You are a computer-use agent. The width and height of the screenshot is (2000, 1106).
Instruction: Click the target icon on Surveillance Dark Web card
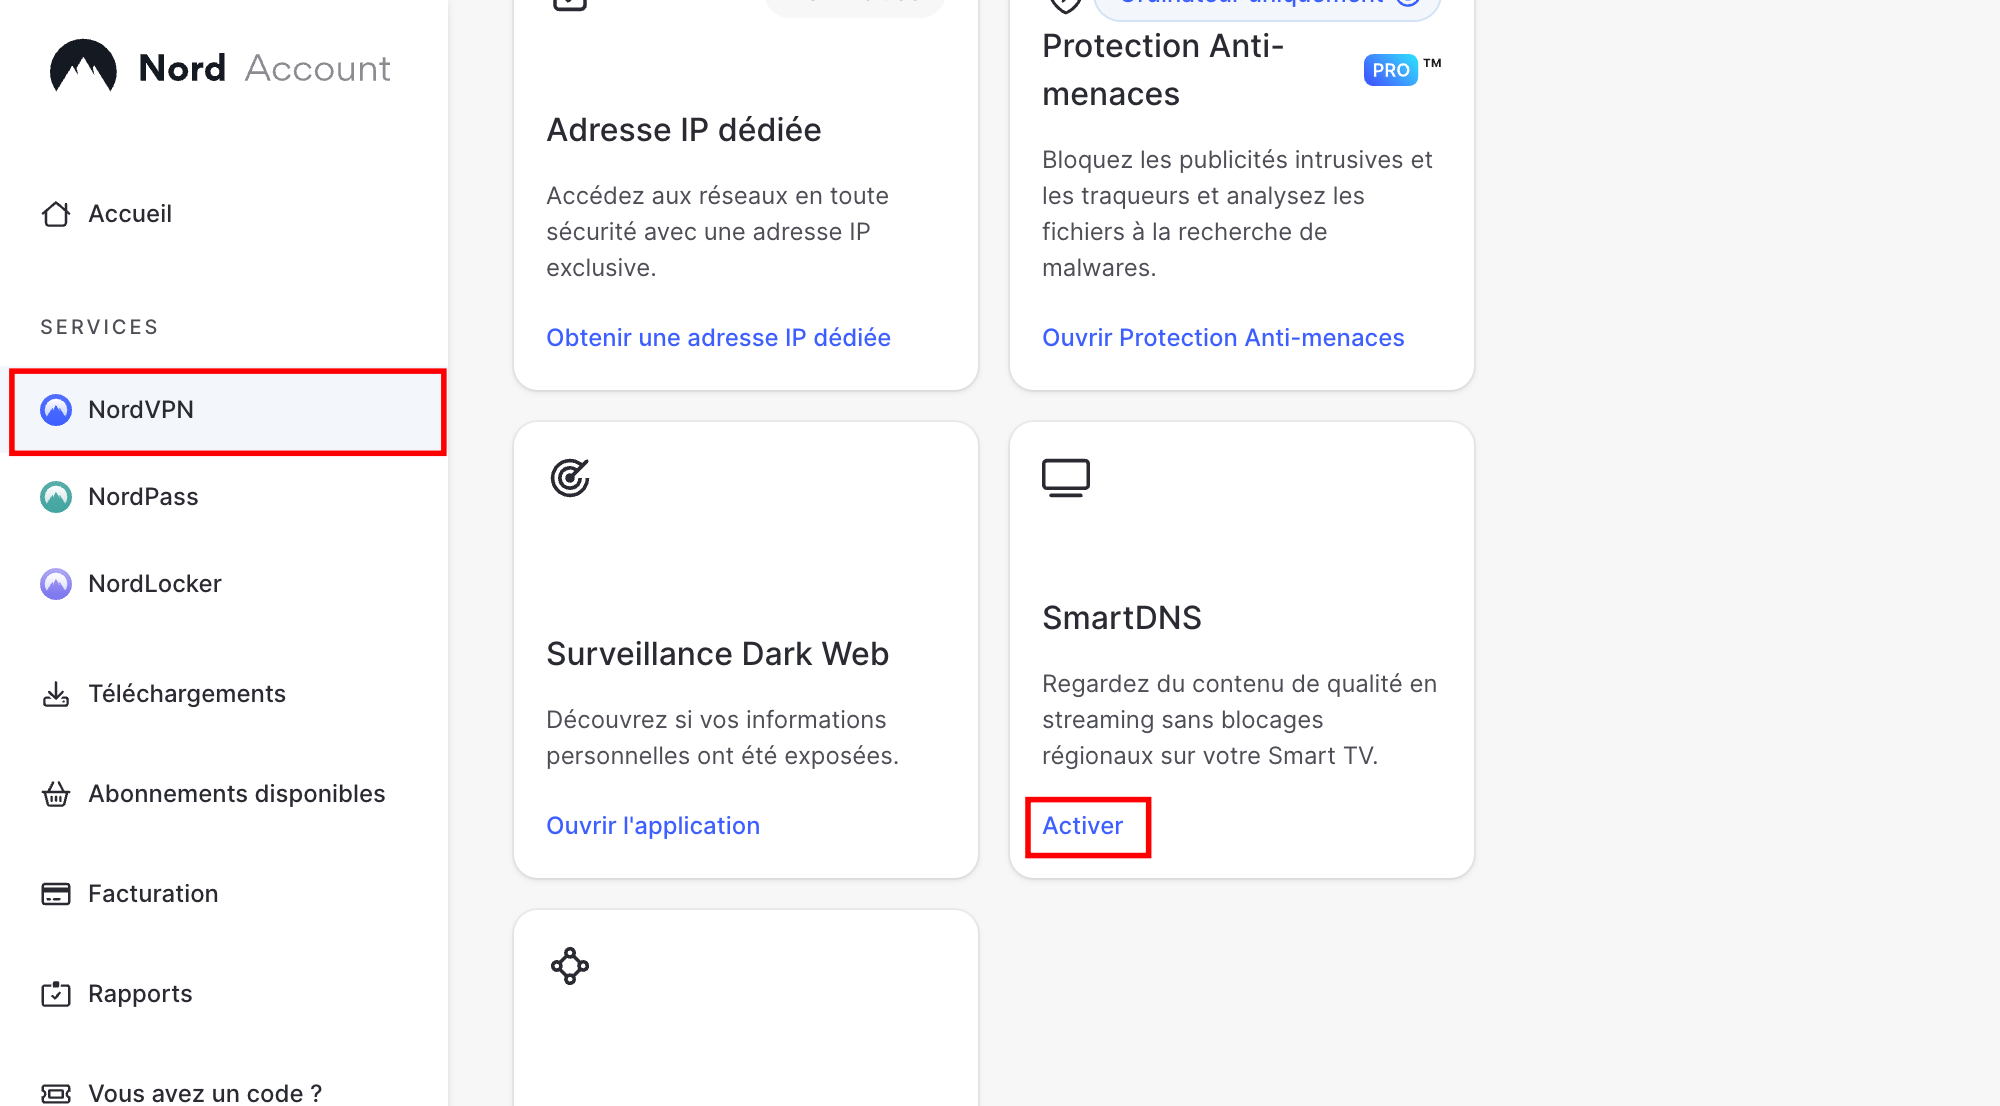570,478
